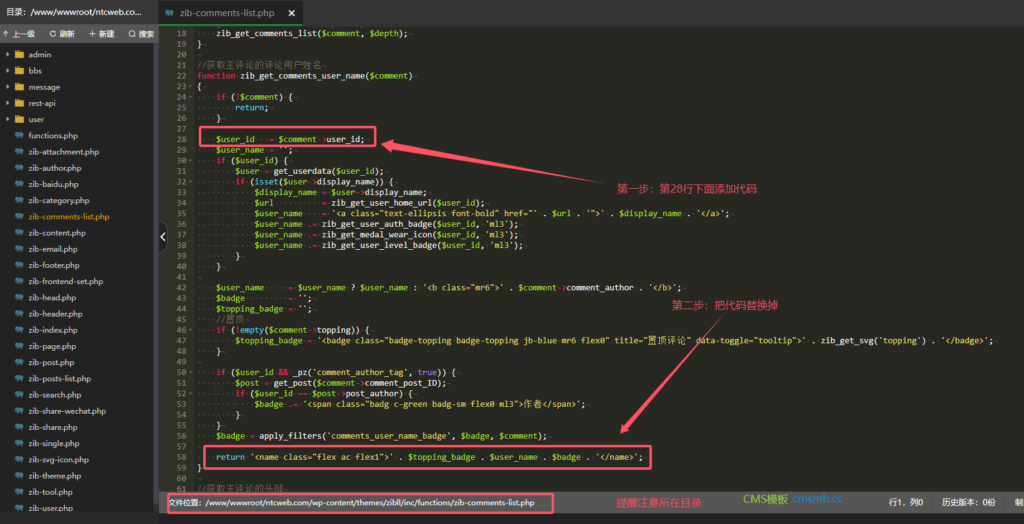
Task: Place cursor on apply_filters line 56
Action: (x=381, y=436)
